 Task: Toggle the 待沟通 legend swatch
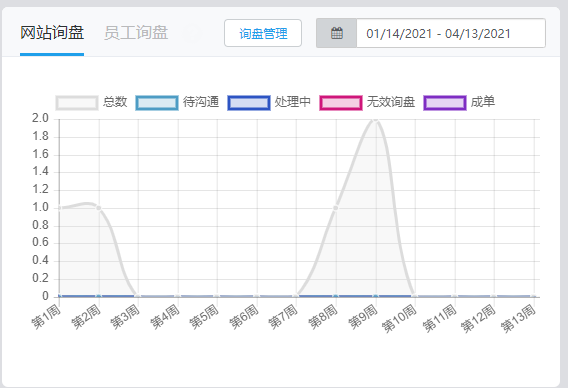(157, 103)
